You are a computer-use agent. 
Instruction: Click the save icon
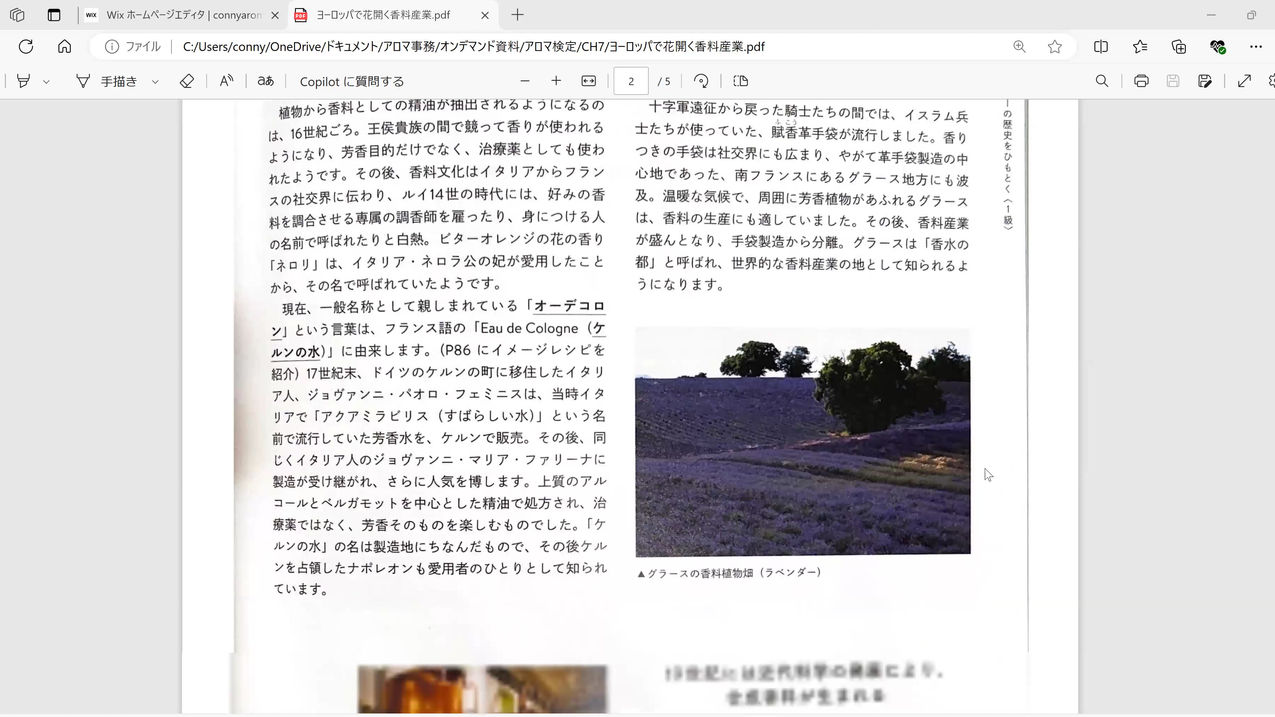click(1173, 81)
